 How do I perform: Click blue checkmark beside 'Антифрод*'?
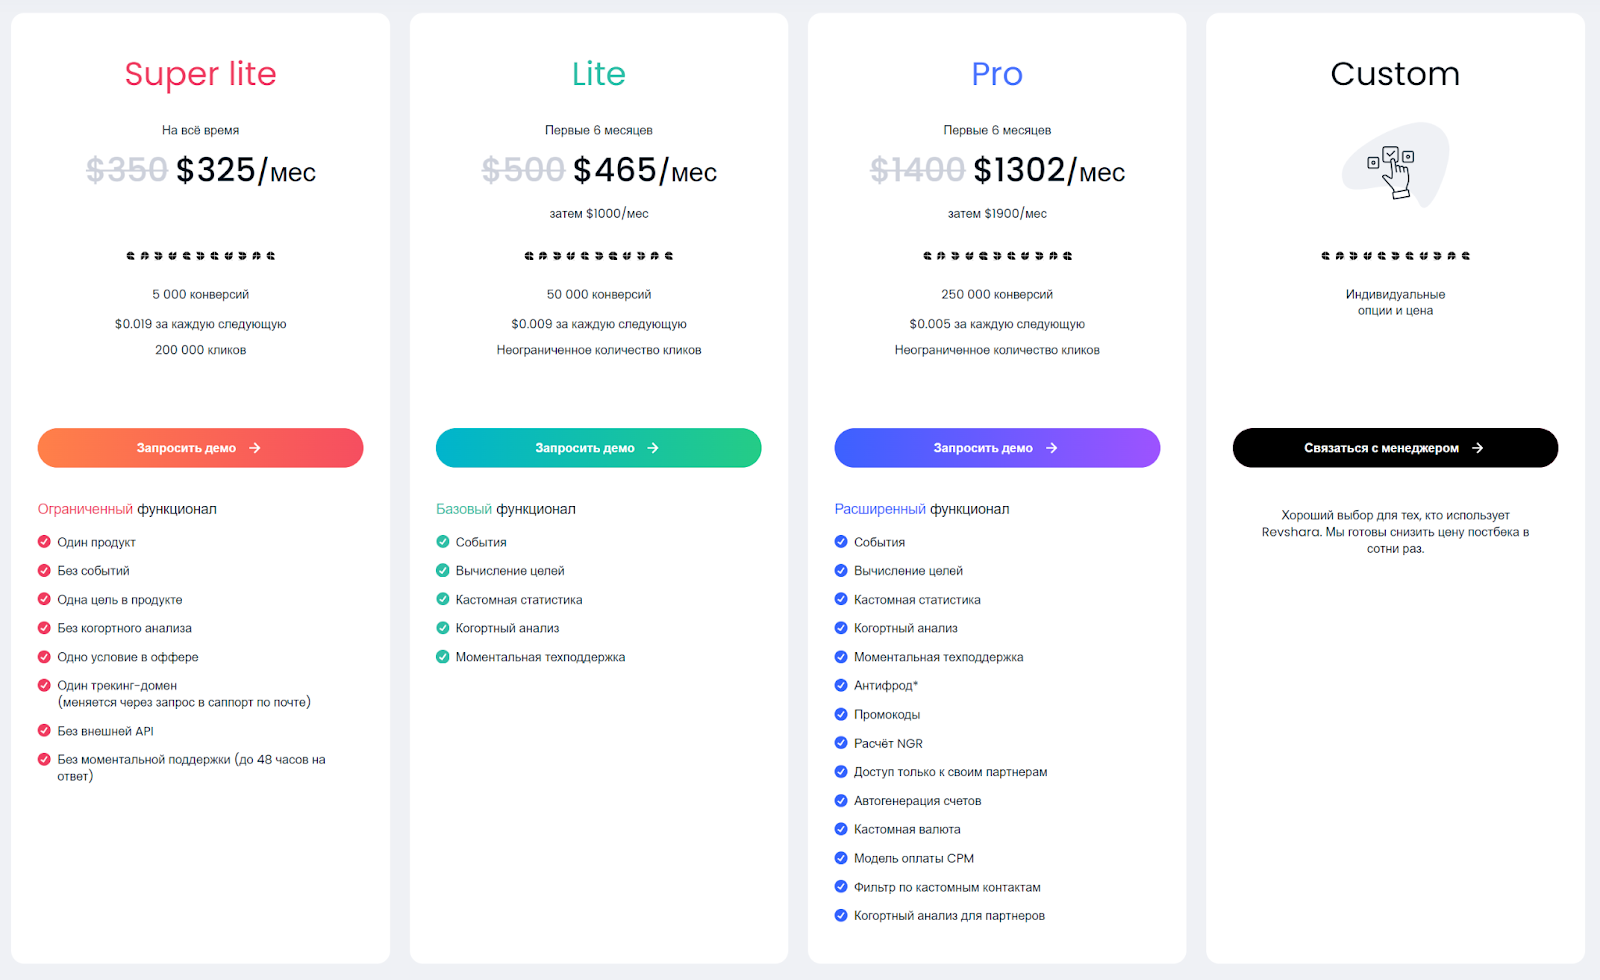[x=841, y=685]
